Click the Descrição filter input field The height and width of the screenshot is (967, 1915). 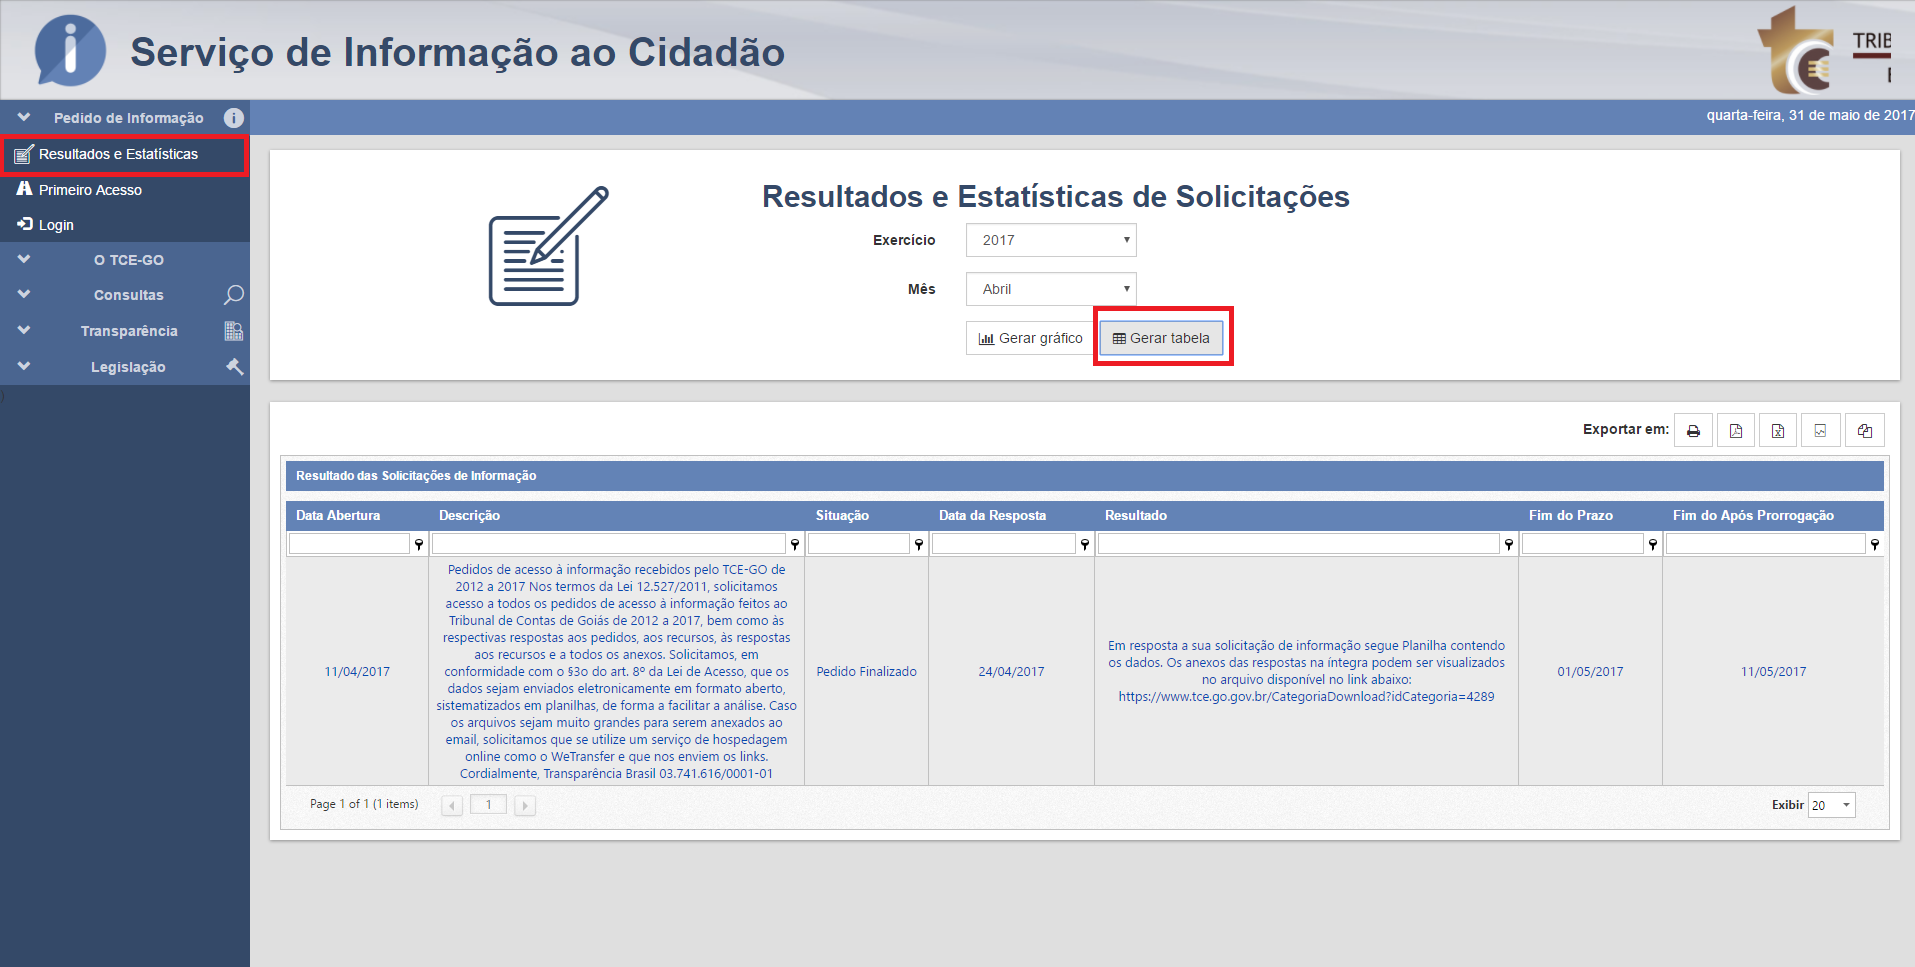coord(609,544)
